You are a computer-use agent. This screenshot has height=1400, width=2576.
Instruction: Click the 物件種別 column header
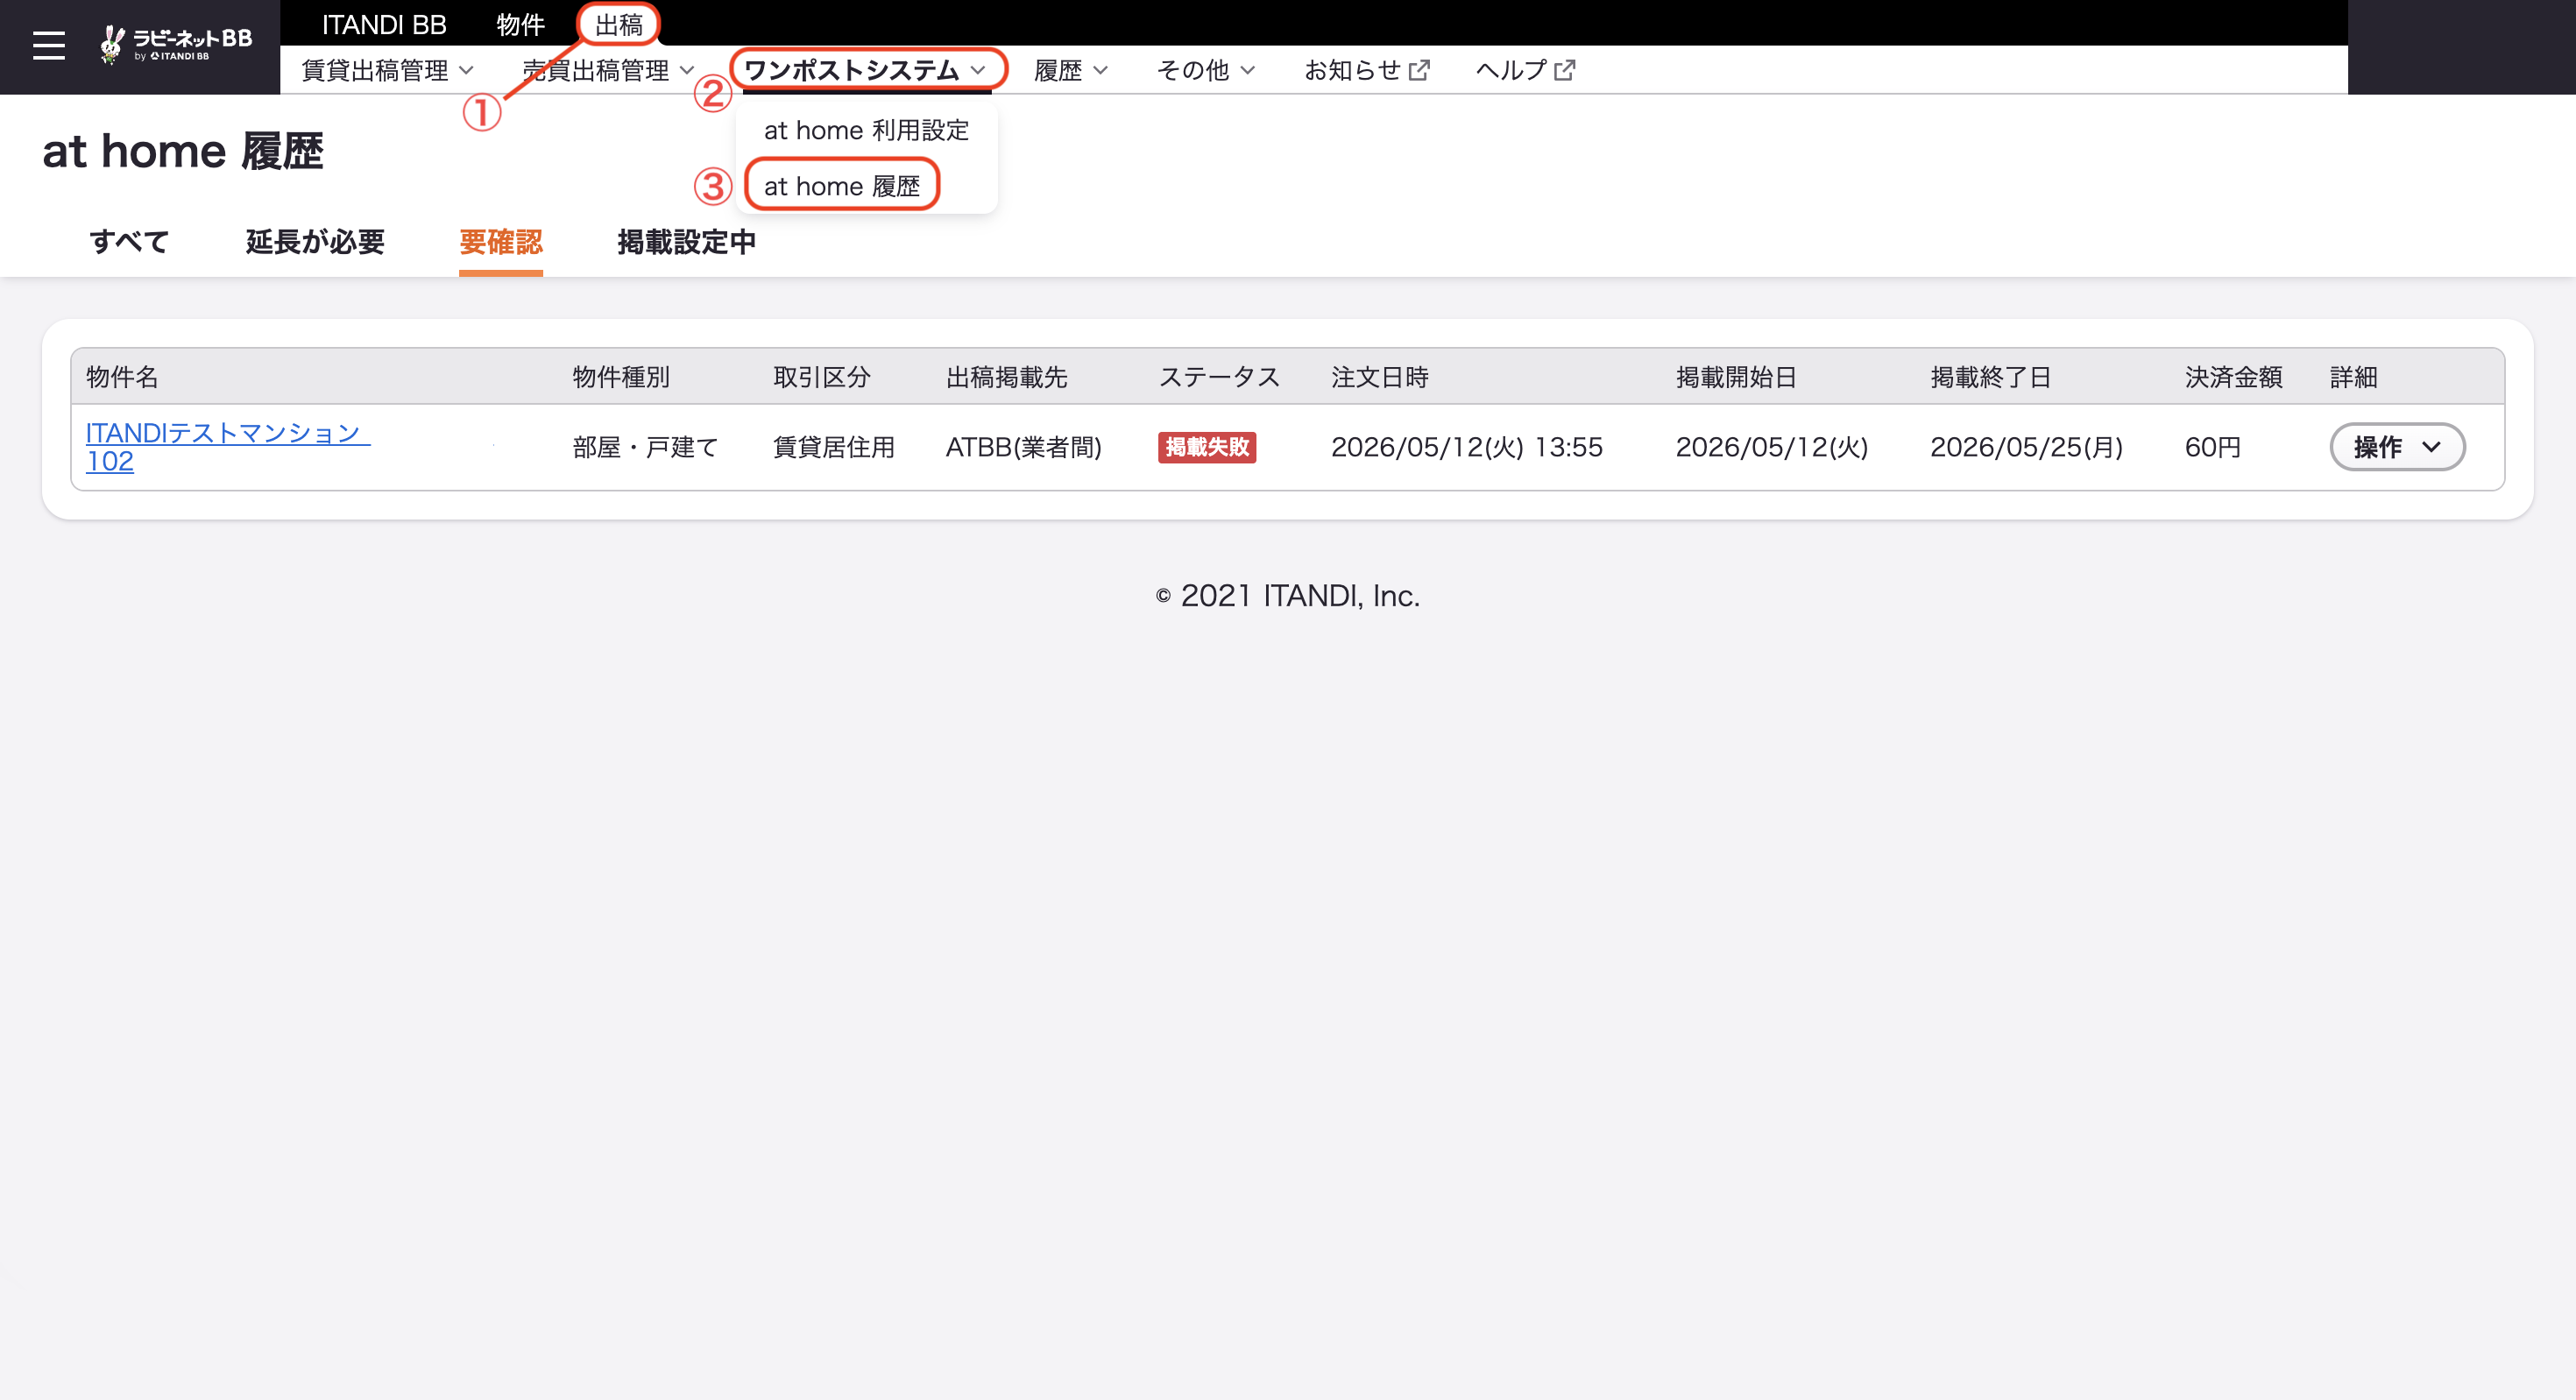pos(621,377)
